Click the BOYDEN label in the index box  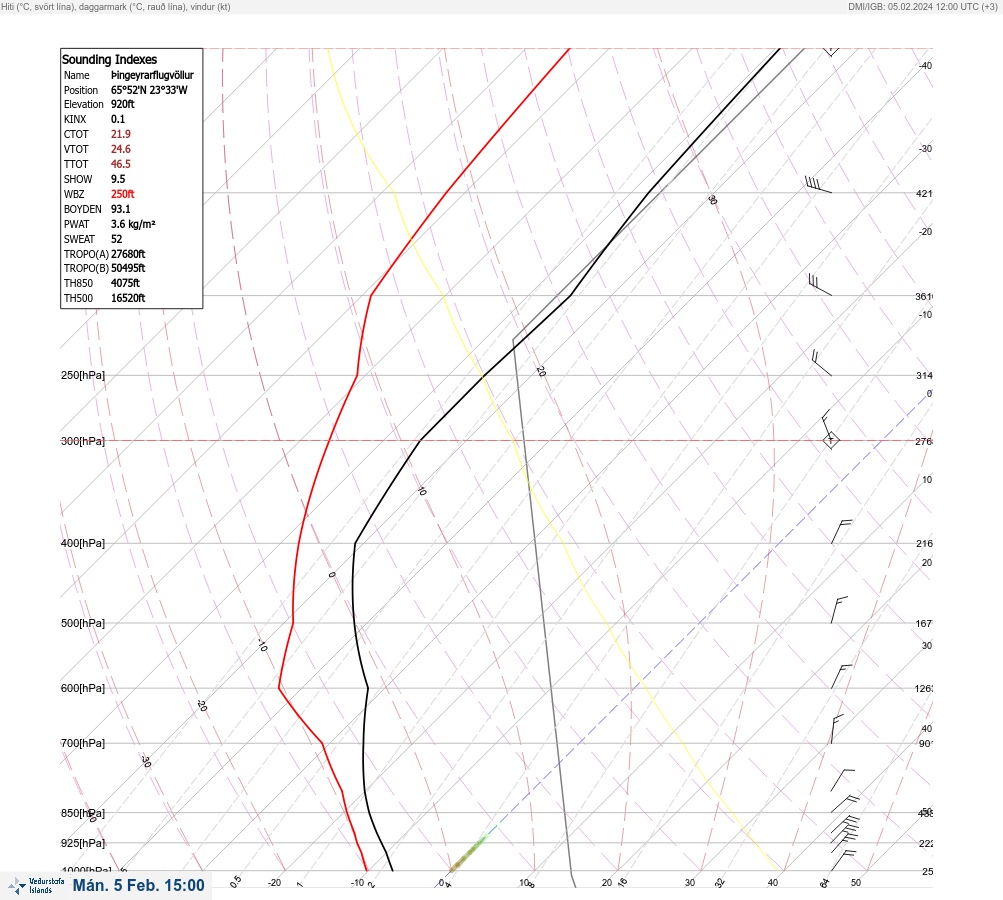83,209
